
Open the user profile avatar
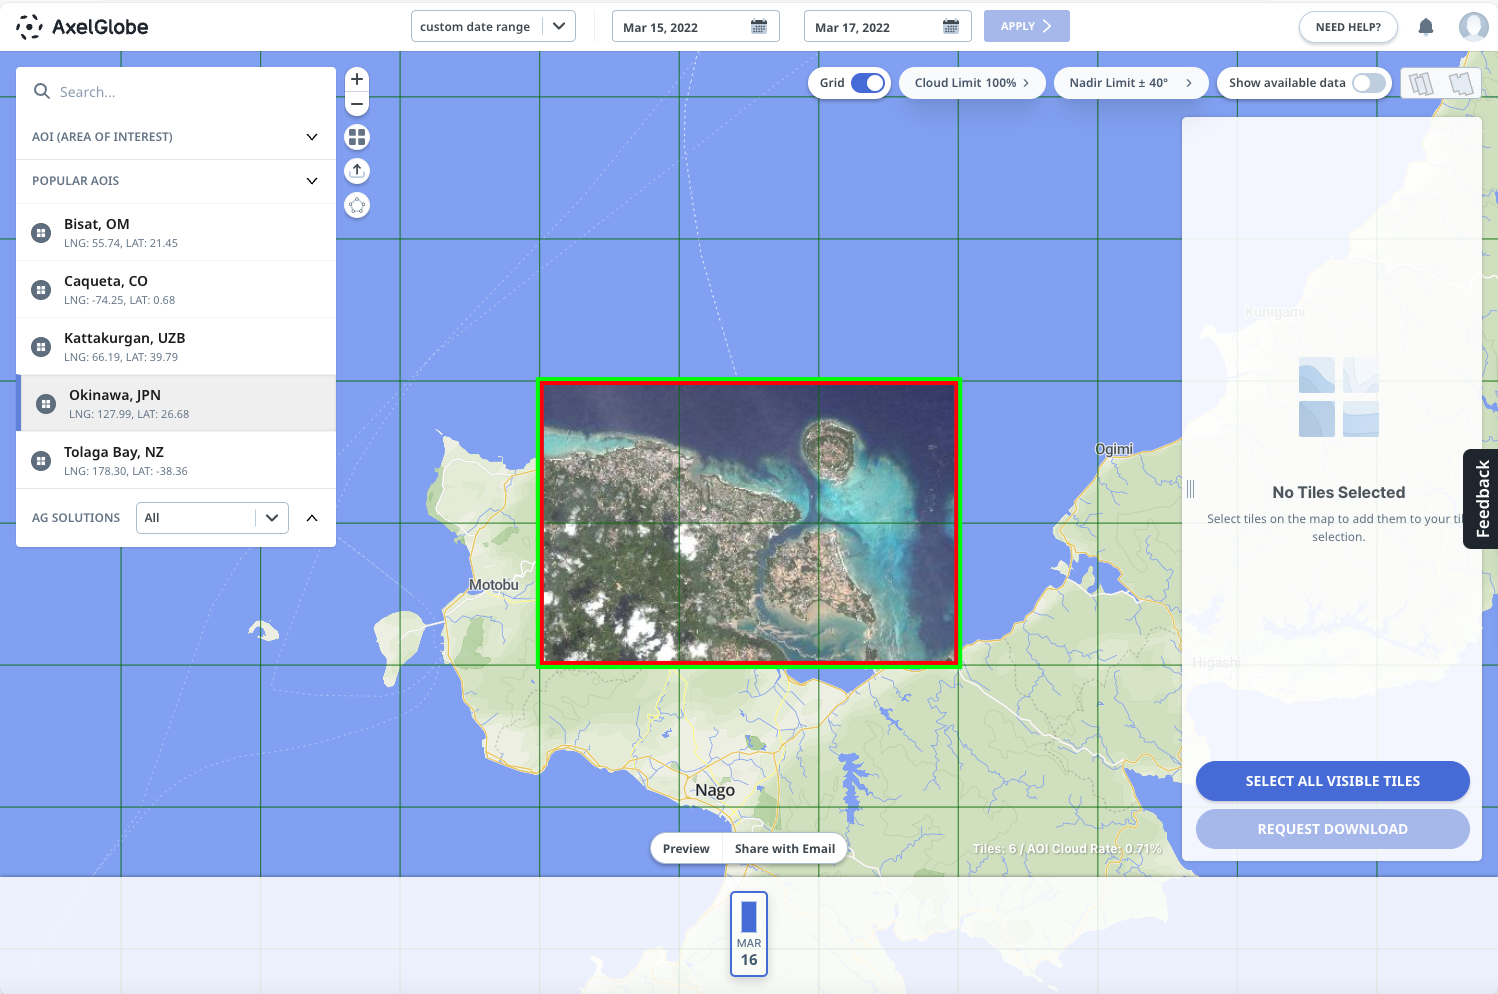(x=1473, y=27)
